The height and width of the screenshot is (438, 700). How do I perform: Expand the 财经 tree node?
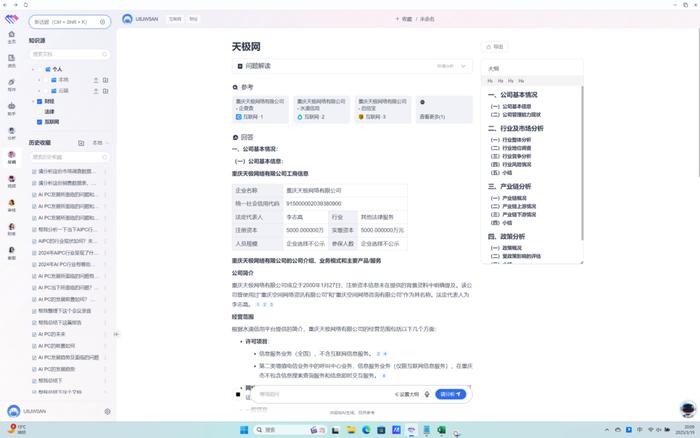coord(33,101)
